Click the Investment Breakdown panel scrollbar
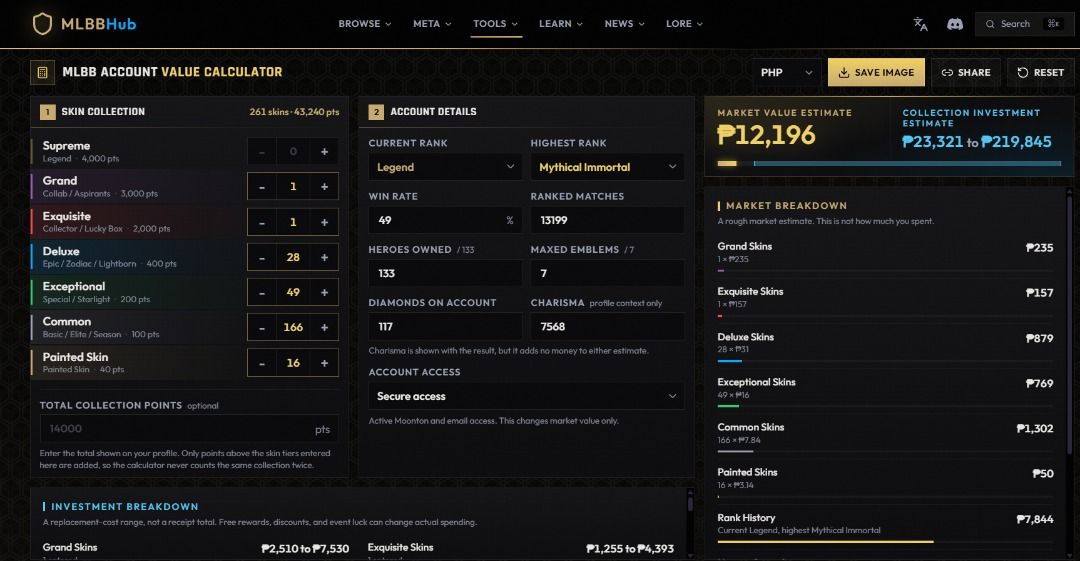 click(690, 503)
